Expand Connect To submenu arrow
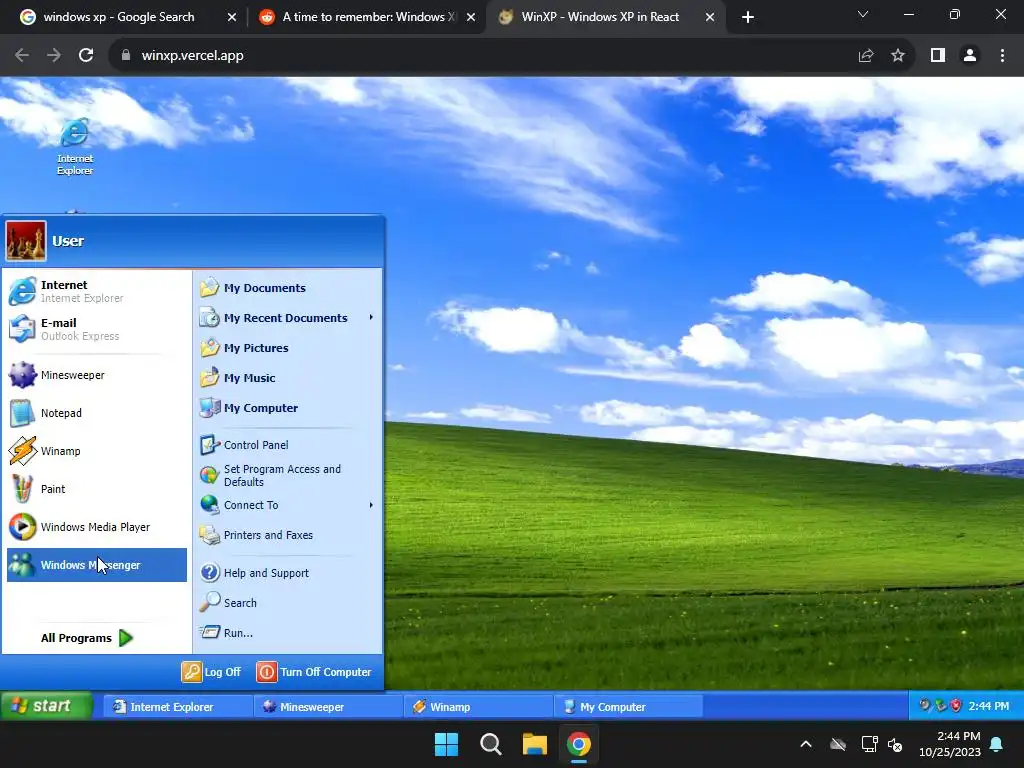The height and width of the screenshot is (768, 1024). [371, 505]
